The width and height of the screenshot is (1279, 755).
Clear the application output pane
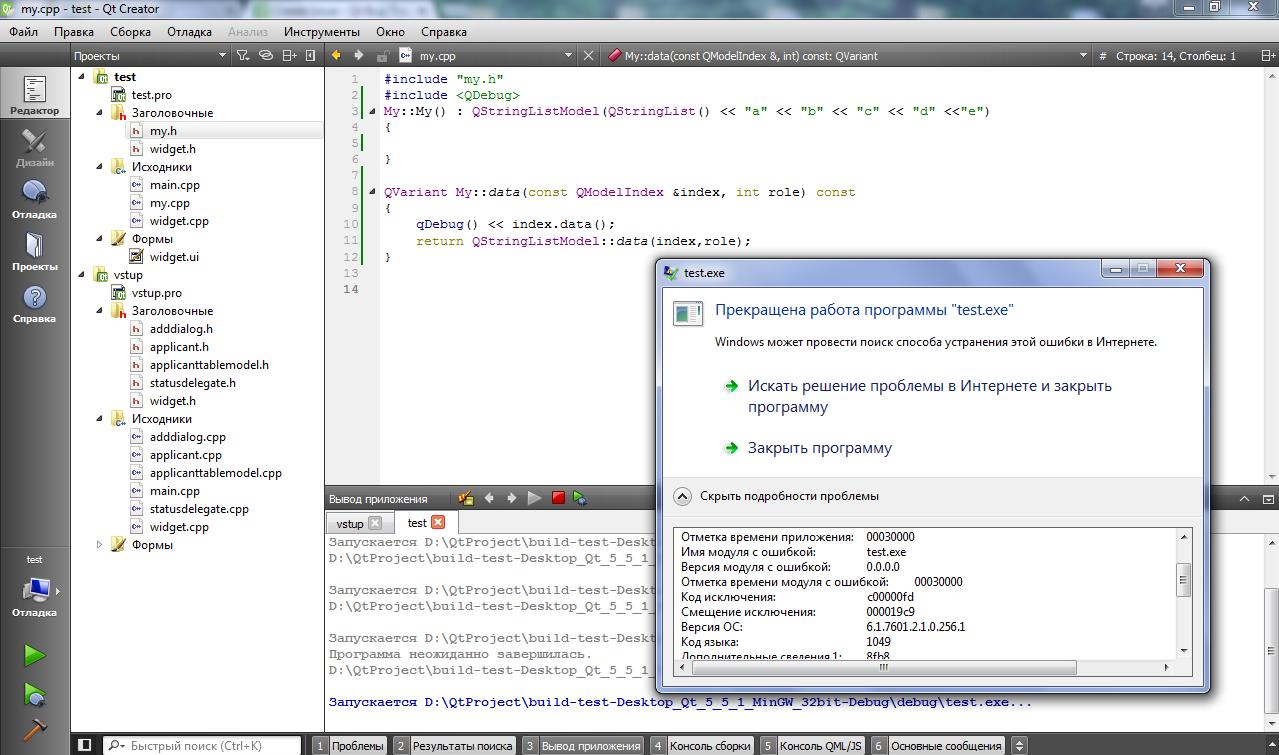click(x=466, y=498)
